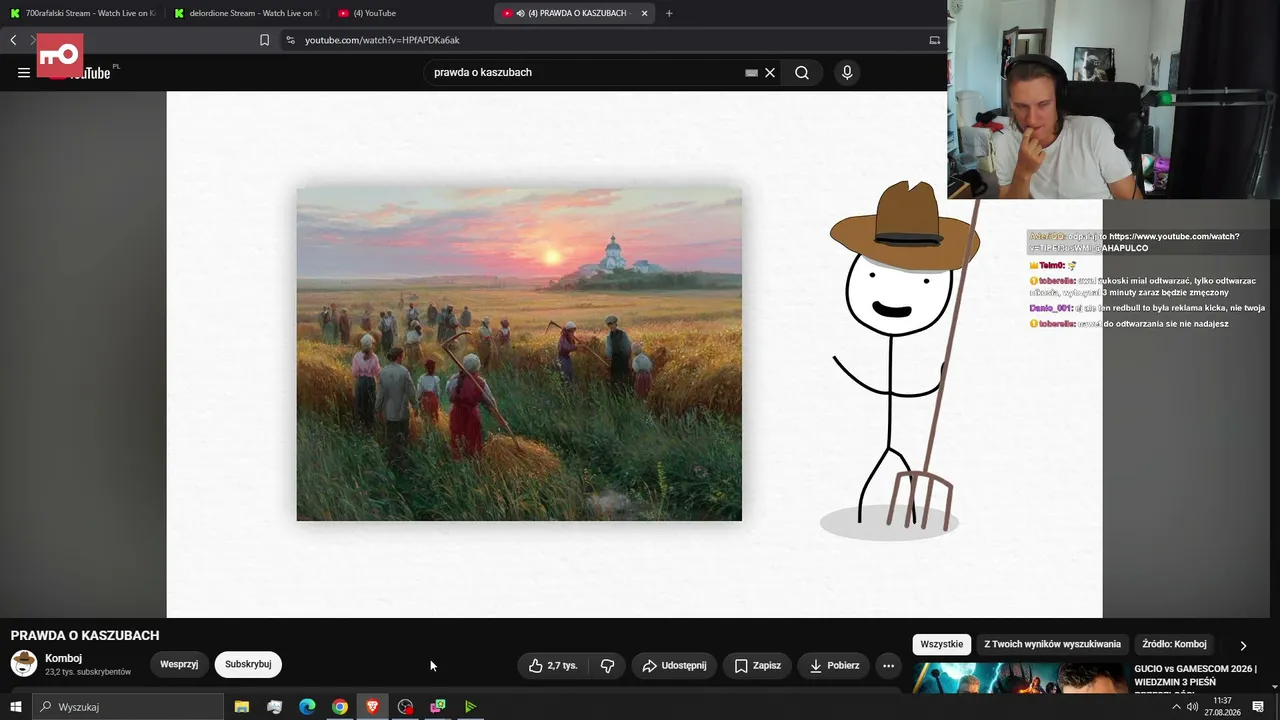Subscribe with the Subskrybuj button
Image resolution: width=1280 pixels, height=720 pixels.
tap(248, 664)
